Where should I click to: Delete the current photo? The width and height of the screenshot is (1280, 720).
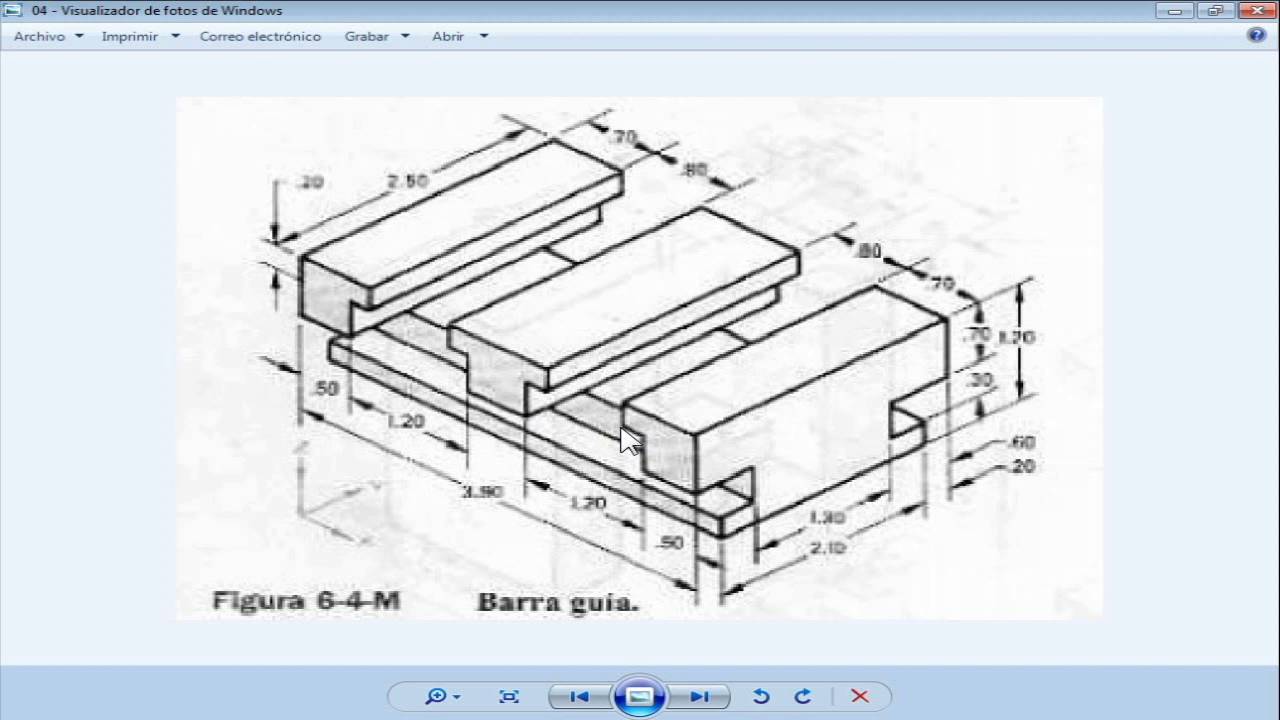click(x=859, y=696)
